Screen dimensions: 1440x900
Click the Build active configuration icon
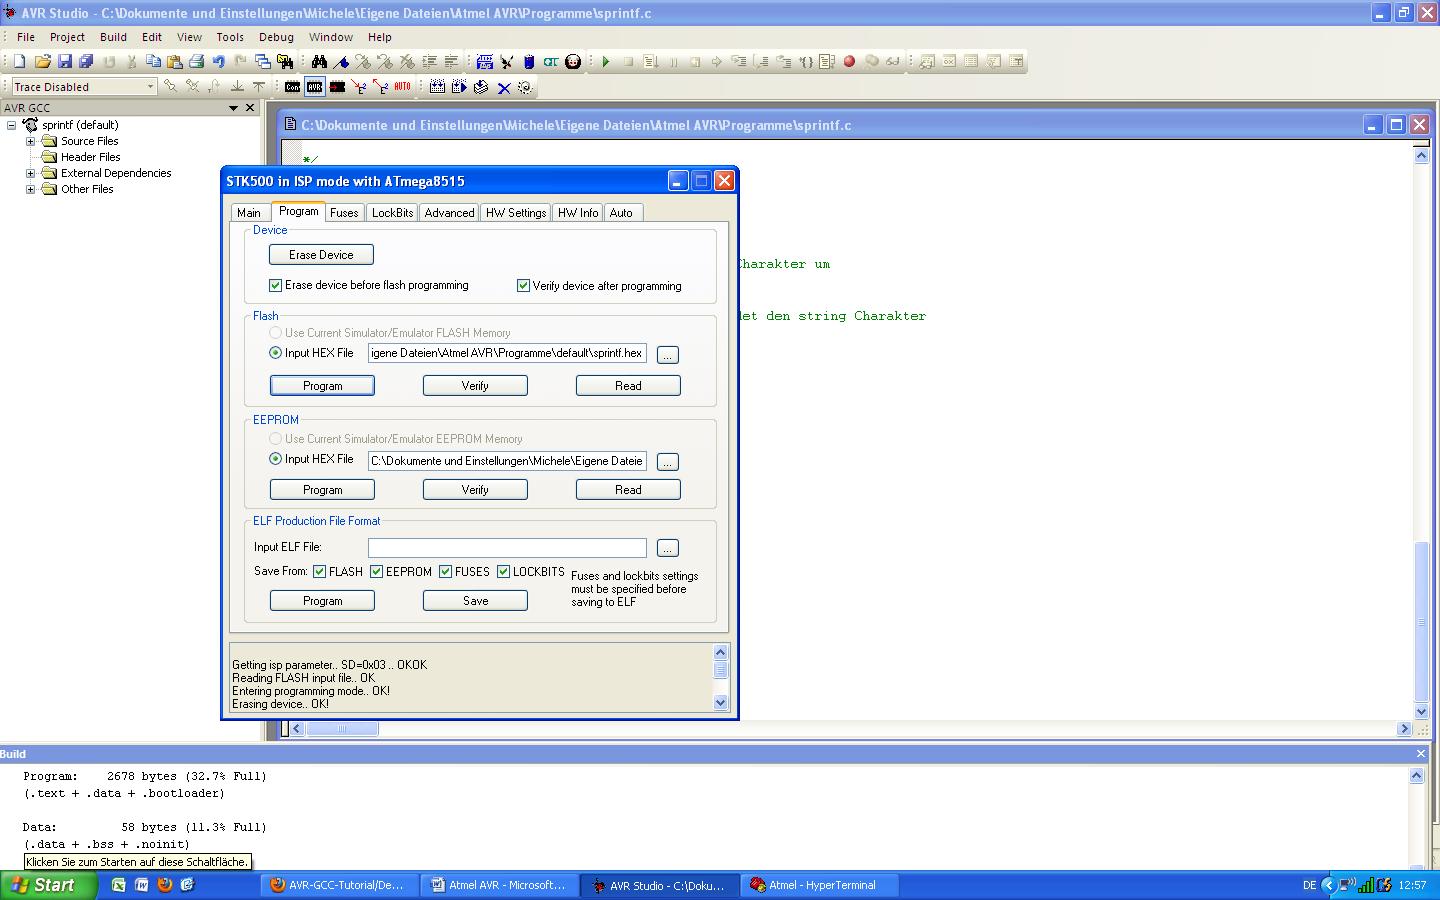click(x=437, y=87)
